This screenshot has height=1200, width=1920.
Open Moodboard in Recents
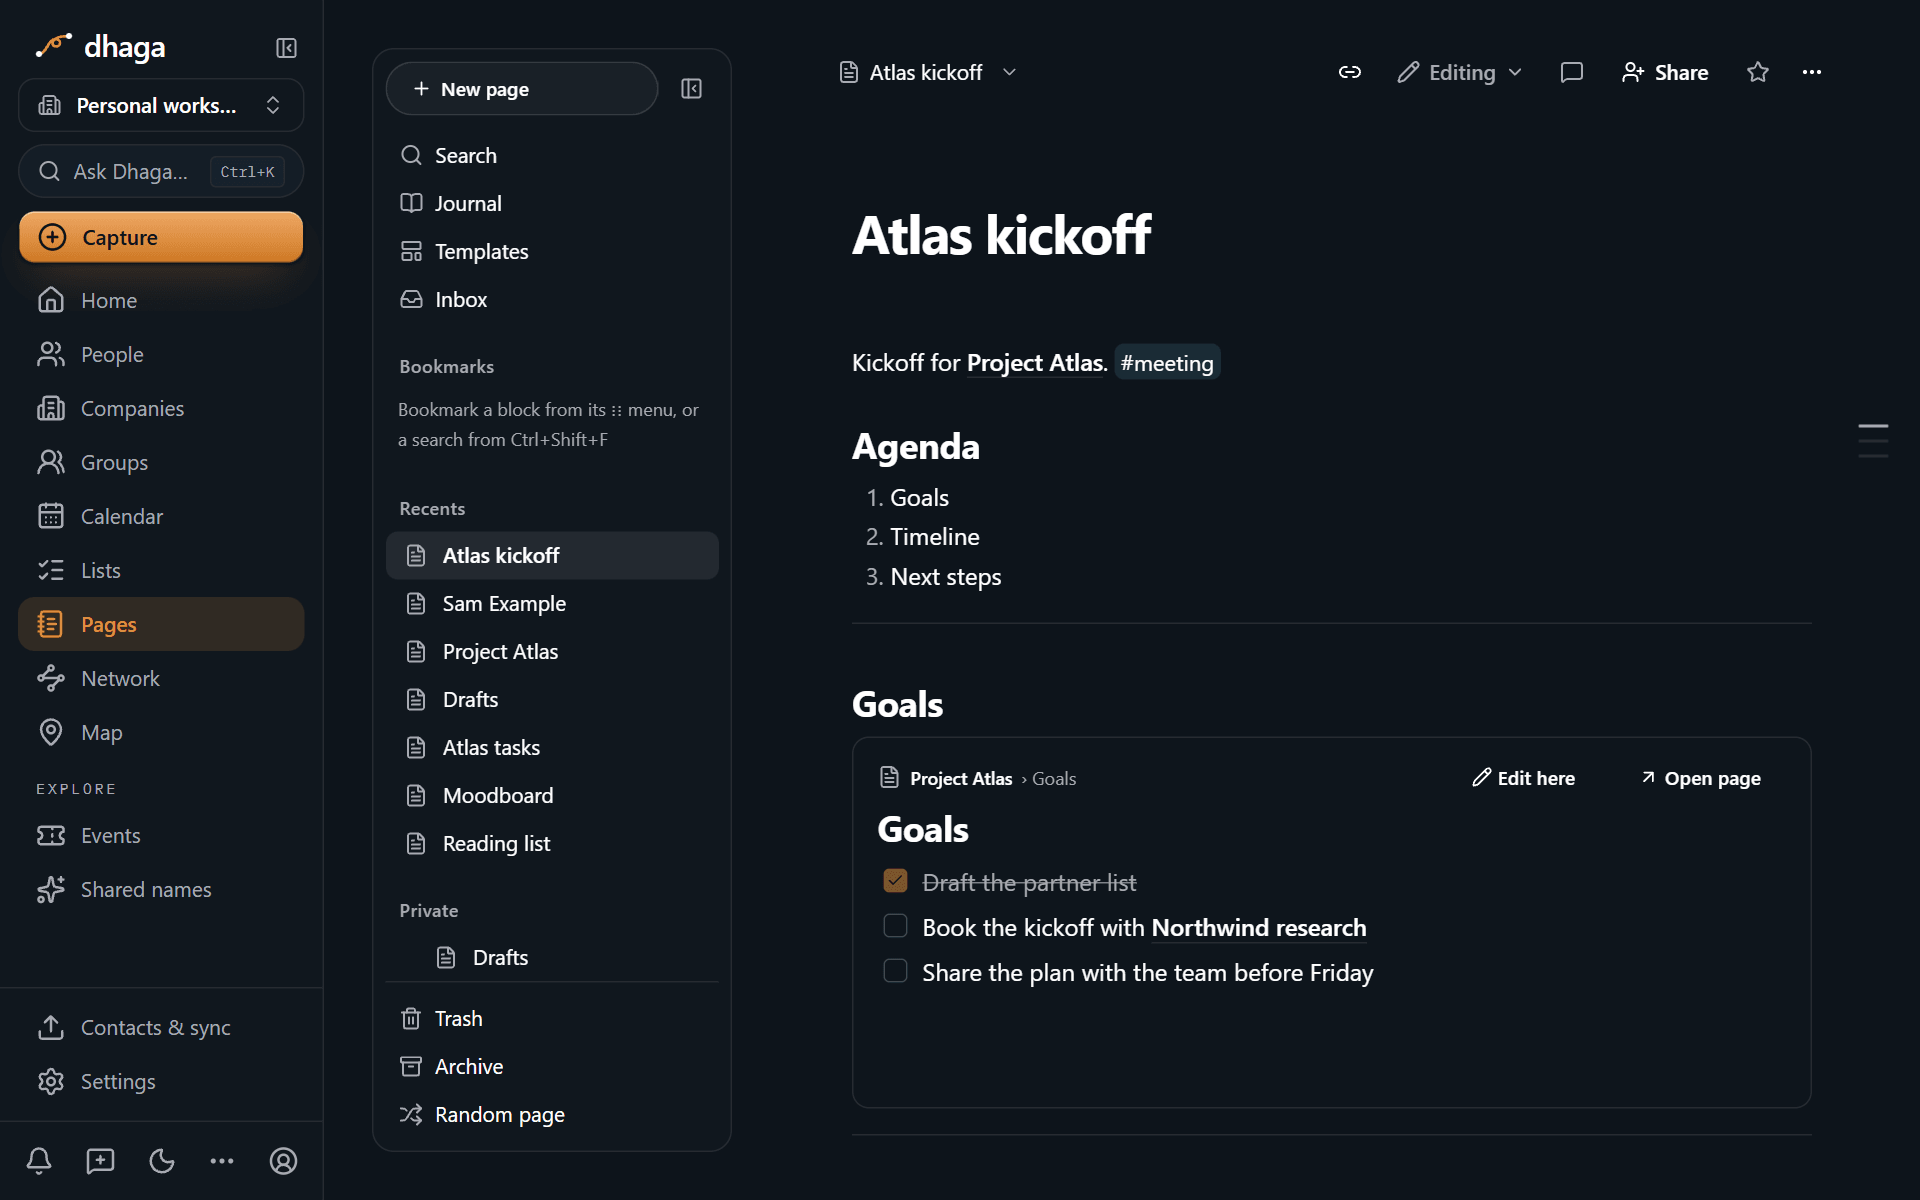coord(552,796)
